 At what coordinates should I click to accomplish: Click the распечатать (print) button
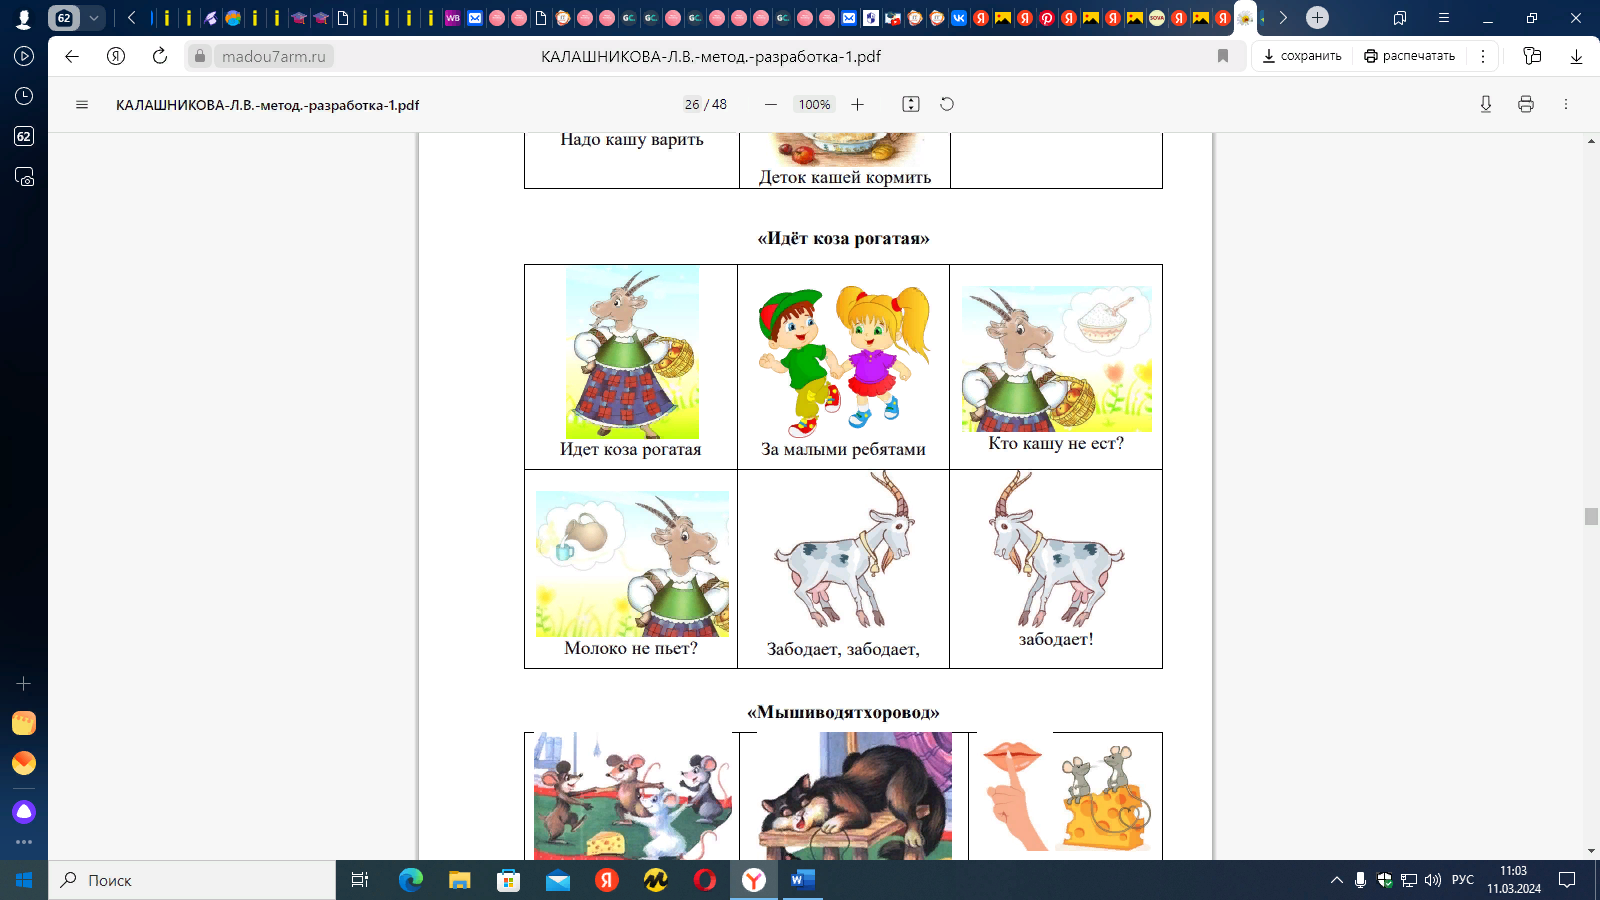click(x=1409, y=57)
